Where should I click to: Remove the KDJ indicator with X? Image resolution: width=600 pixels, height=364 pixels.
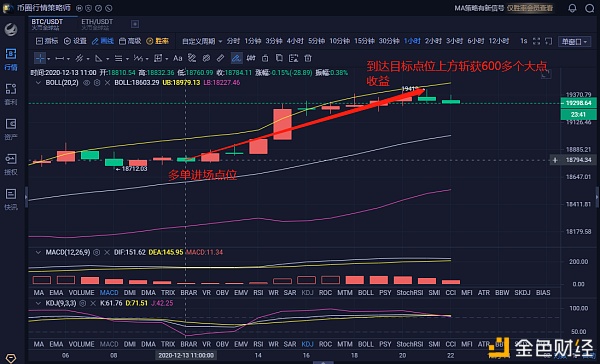[x=93, y=303]
